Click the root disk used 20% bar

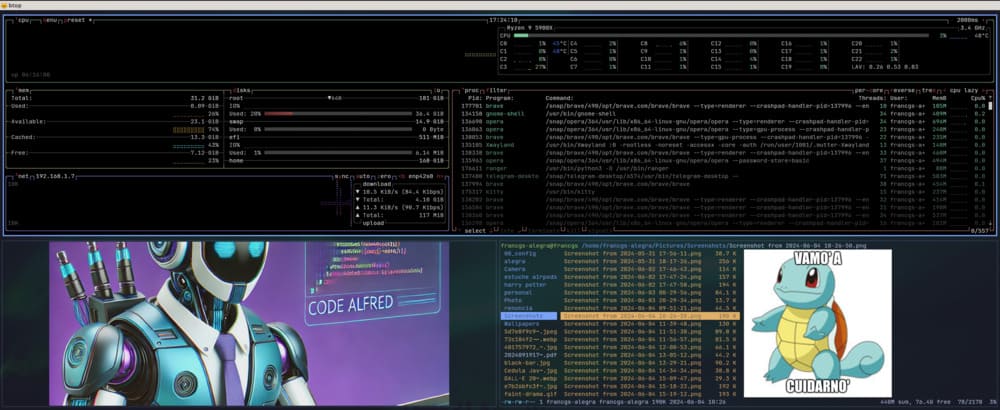(337, 113)
